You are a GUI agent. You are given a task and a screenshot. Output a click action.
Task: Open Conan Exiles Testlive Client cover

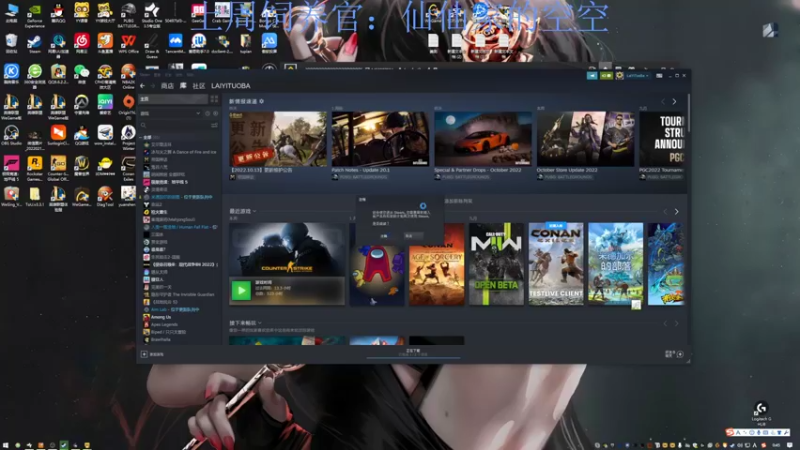pos(556,264)
